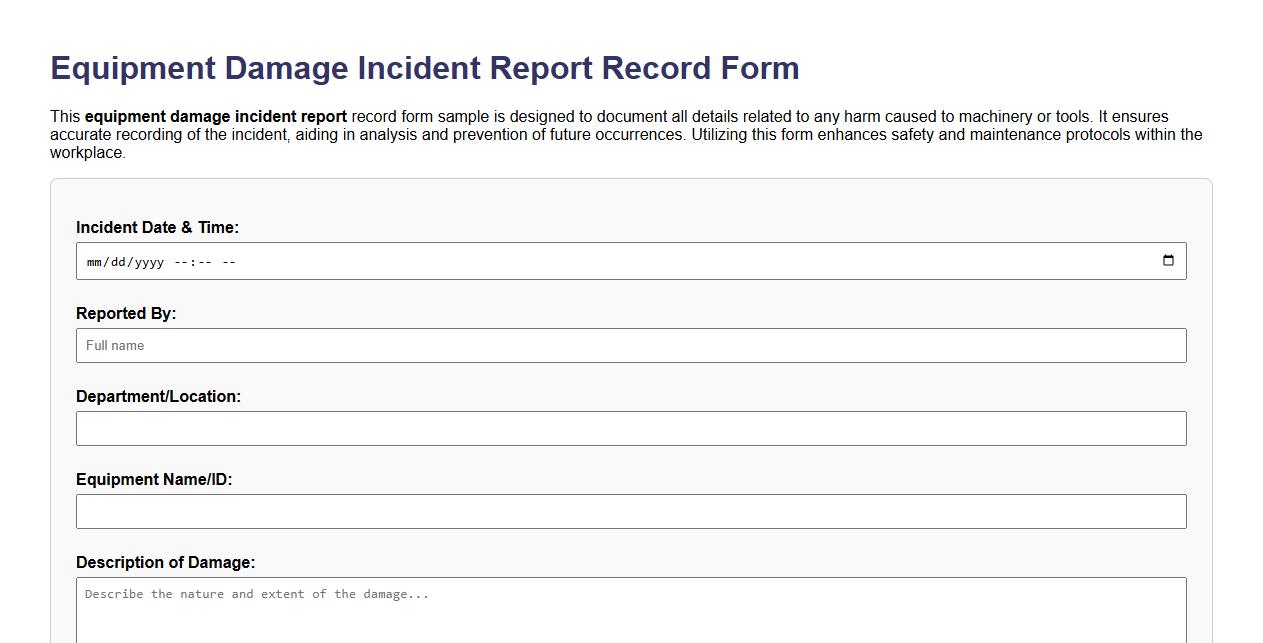This screenshot has height=643, width=1263.
Task: Open the calendar date picker icon
Action: [1169, 260]
